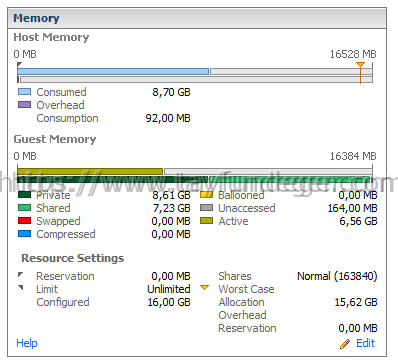This screenshot has width=398, height=364.
Task: Click the Ballooned yellow legend swatch
Action: coord(206,195)
